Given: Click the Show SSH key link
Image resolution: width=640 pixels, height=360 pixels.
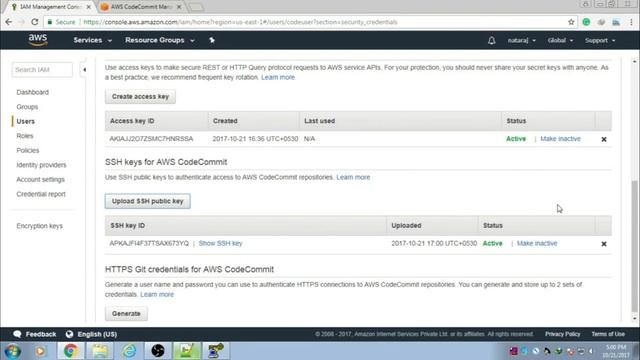Looking at the screenshot, I should coord(220,243).
